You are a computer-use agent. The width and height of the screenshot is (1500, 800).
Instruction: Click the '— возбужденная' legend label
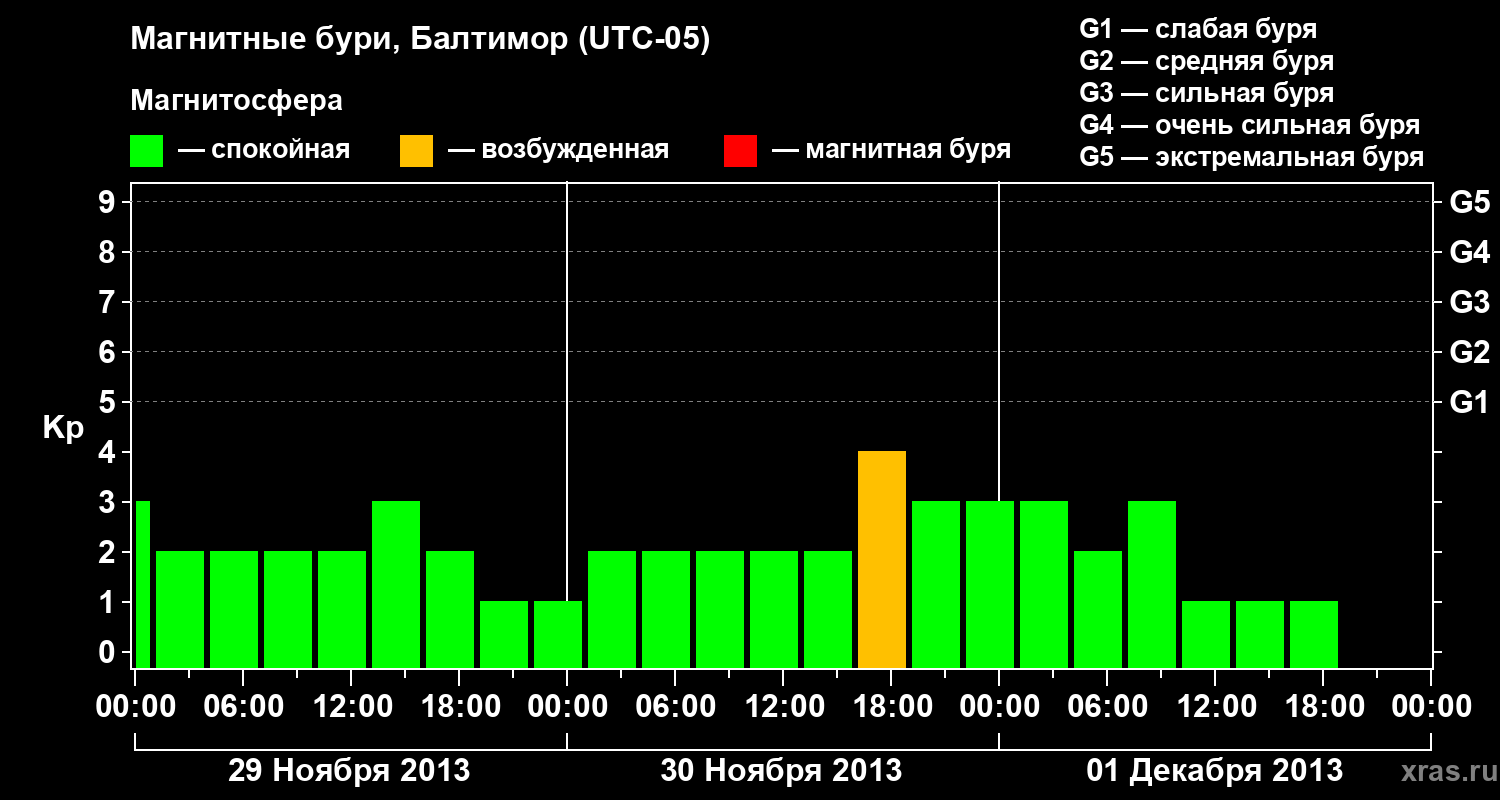click(x=558, y=151)
